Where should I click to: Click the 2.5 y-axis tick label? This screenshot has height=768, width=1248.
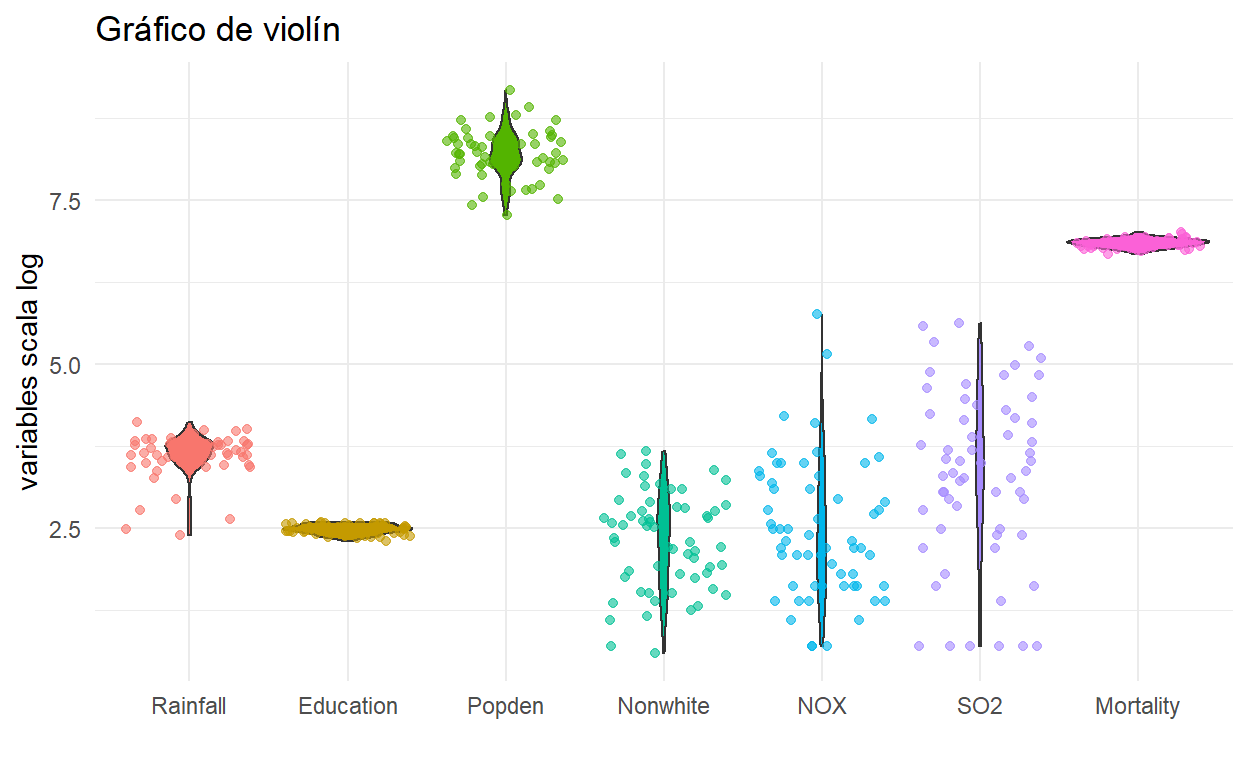coord(66,528)
